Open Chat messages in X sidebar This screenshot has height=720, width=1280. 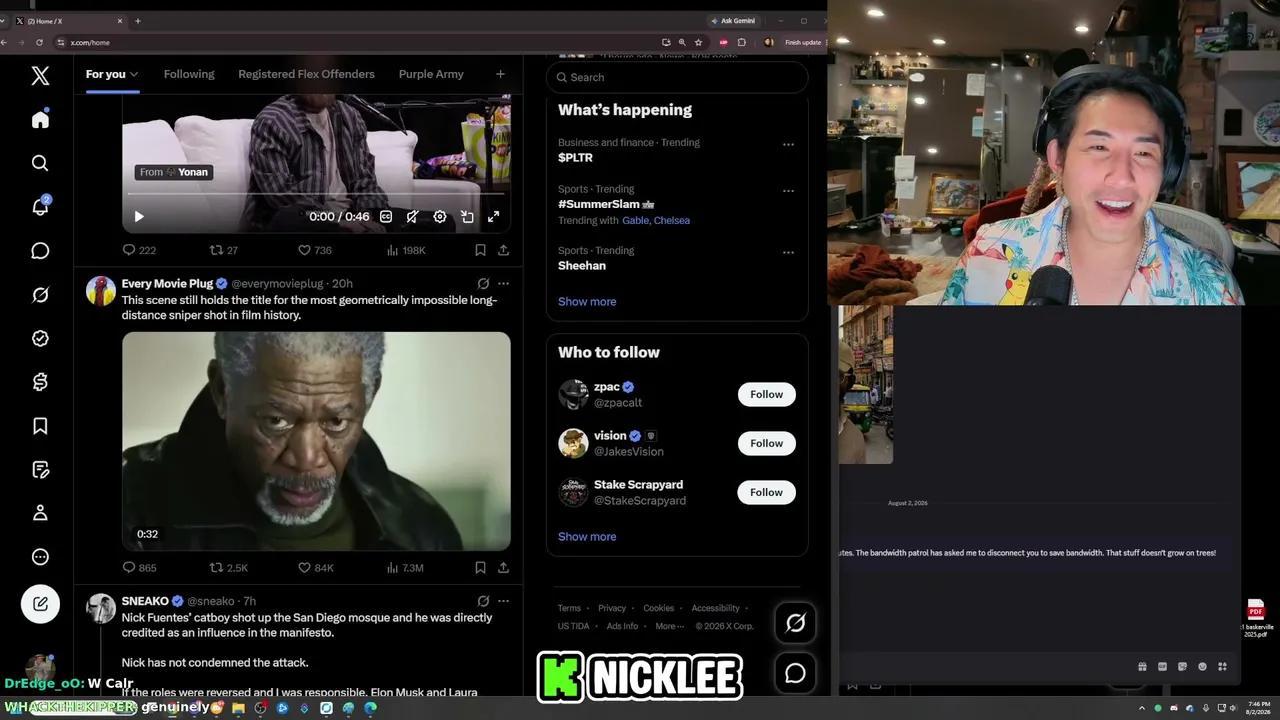[x=40, y=251]
